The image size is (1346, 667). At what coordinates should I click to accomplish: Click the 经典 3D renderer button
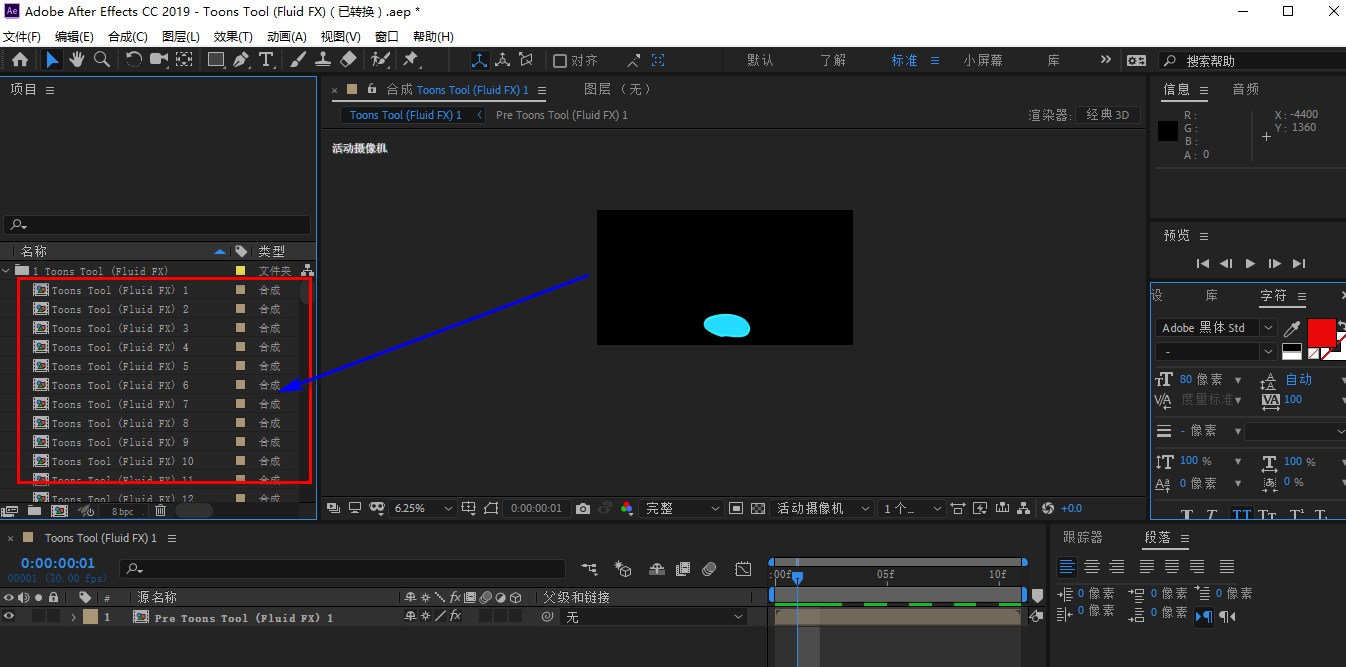(x=1108, y=115)
